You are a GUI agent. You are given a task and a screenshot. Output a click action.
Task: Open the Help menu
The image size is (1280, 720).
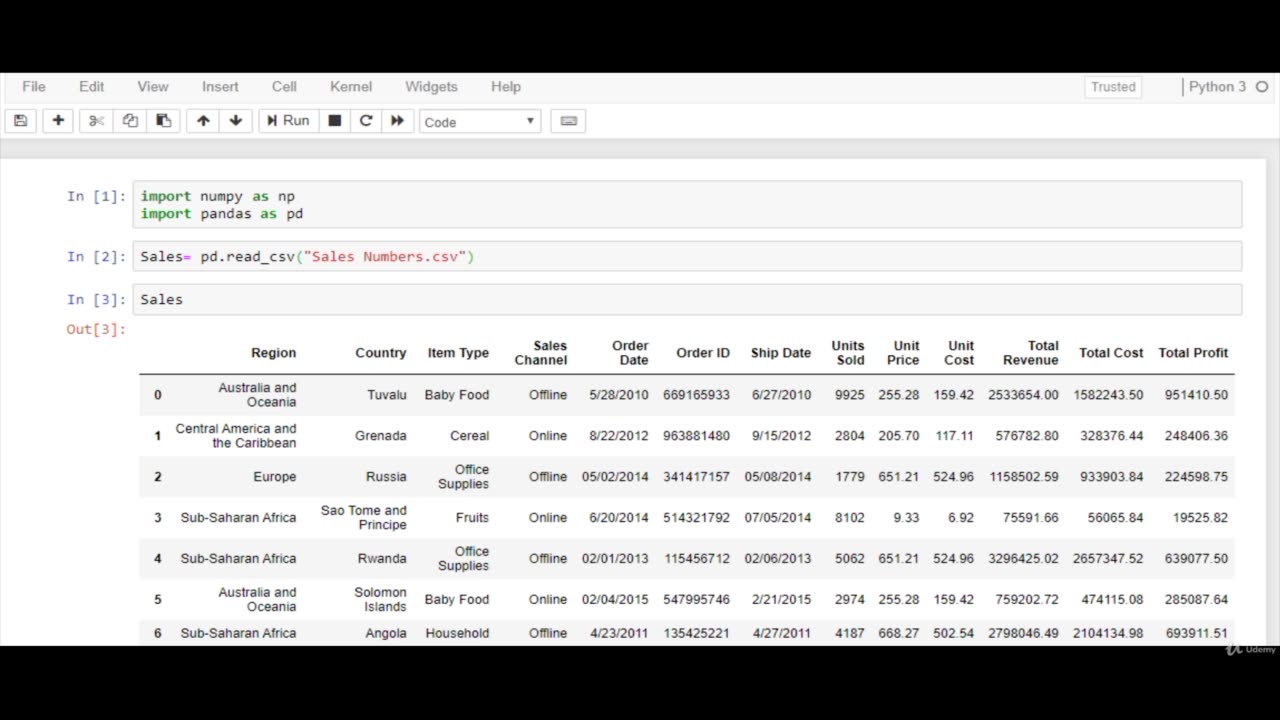506,87
